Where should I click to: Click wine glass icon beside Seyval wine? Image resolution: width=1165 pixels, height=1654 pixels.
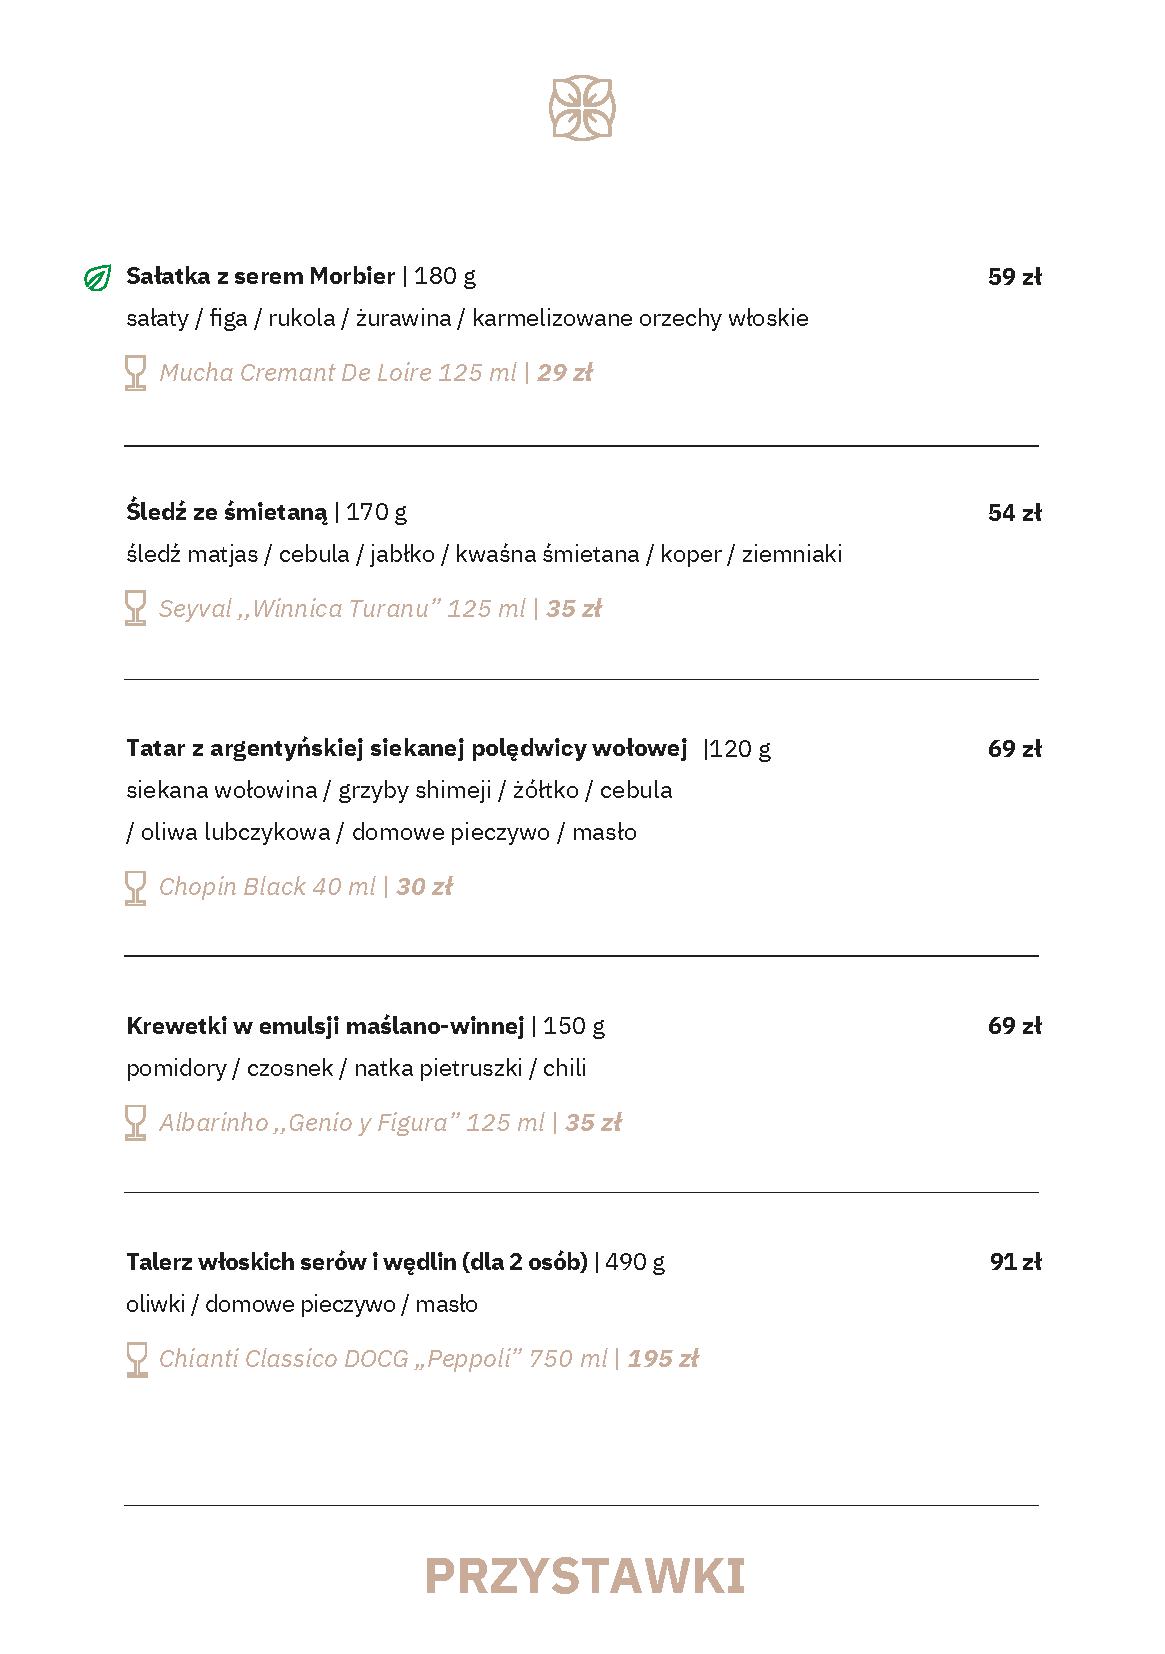click(x=135, y=608)
